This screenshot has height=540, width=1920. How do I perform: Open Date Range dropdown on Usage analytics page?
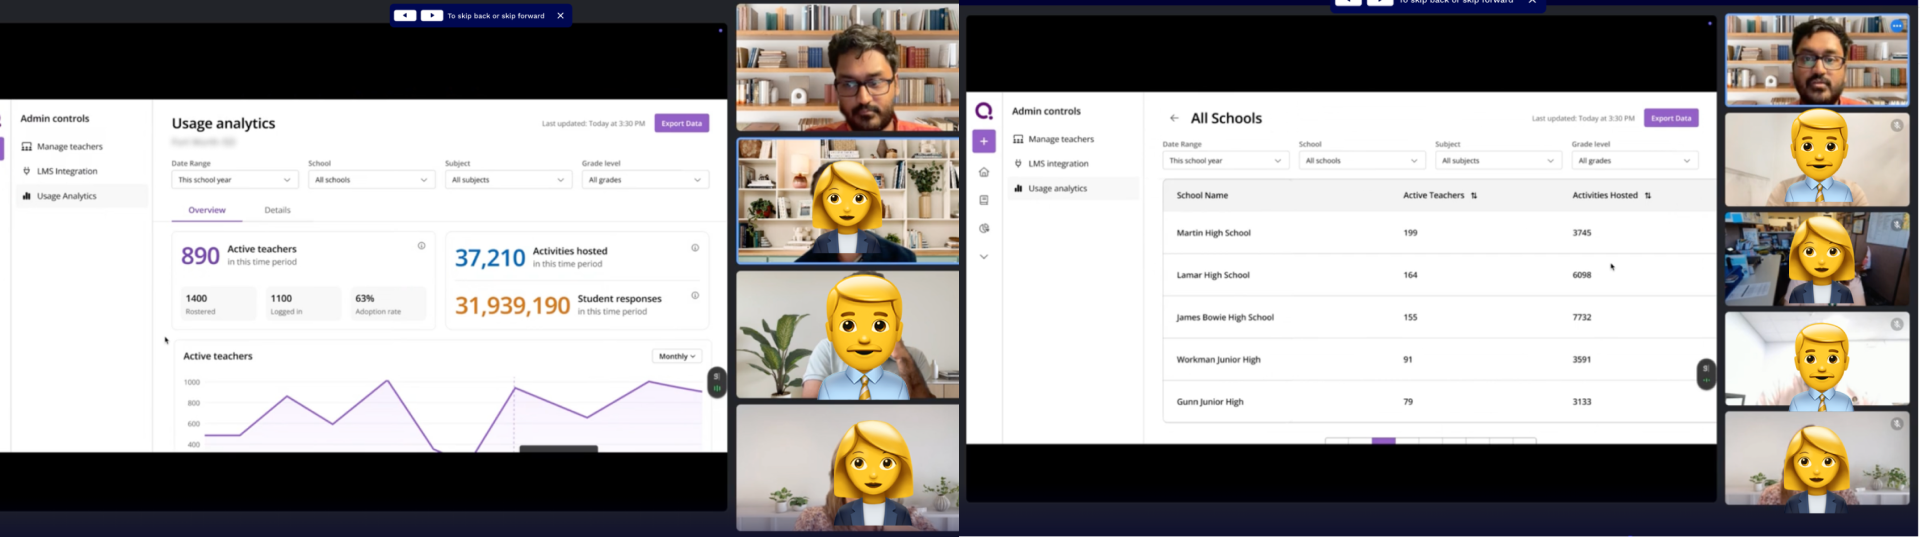tap(234, 180)
